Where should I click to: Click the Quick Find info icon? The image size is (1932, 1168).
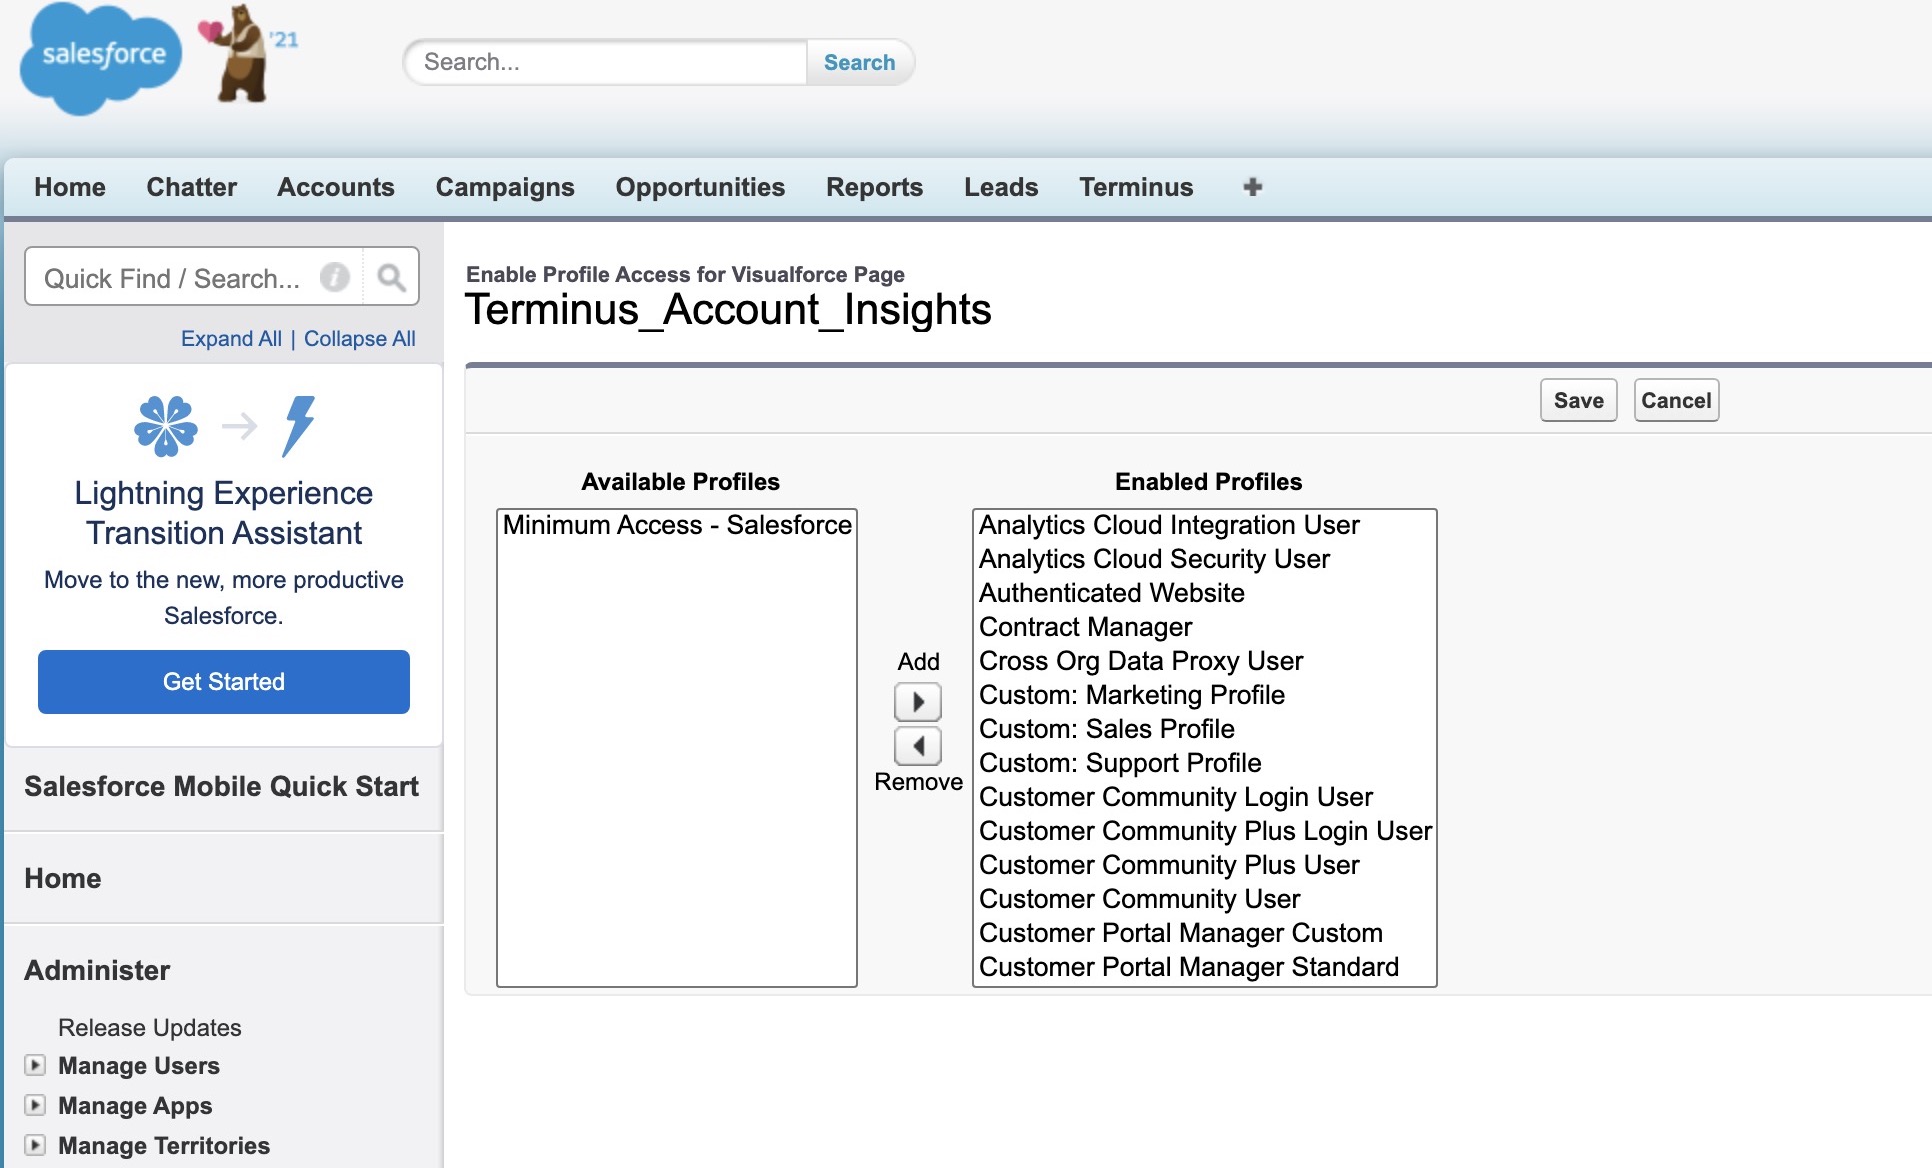point(335,277)
